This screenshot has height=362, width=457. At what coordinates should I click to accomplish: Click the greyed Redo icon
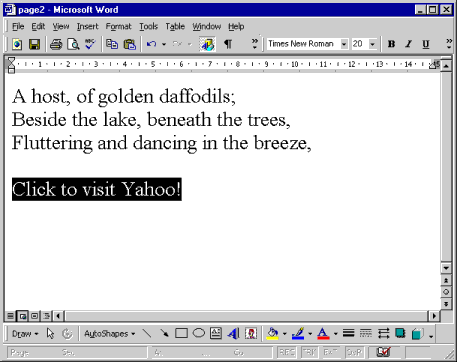point(177,44)
